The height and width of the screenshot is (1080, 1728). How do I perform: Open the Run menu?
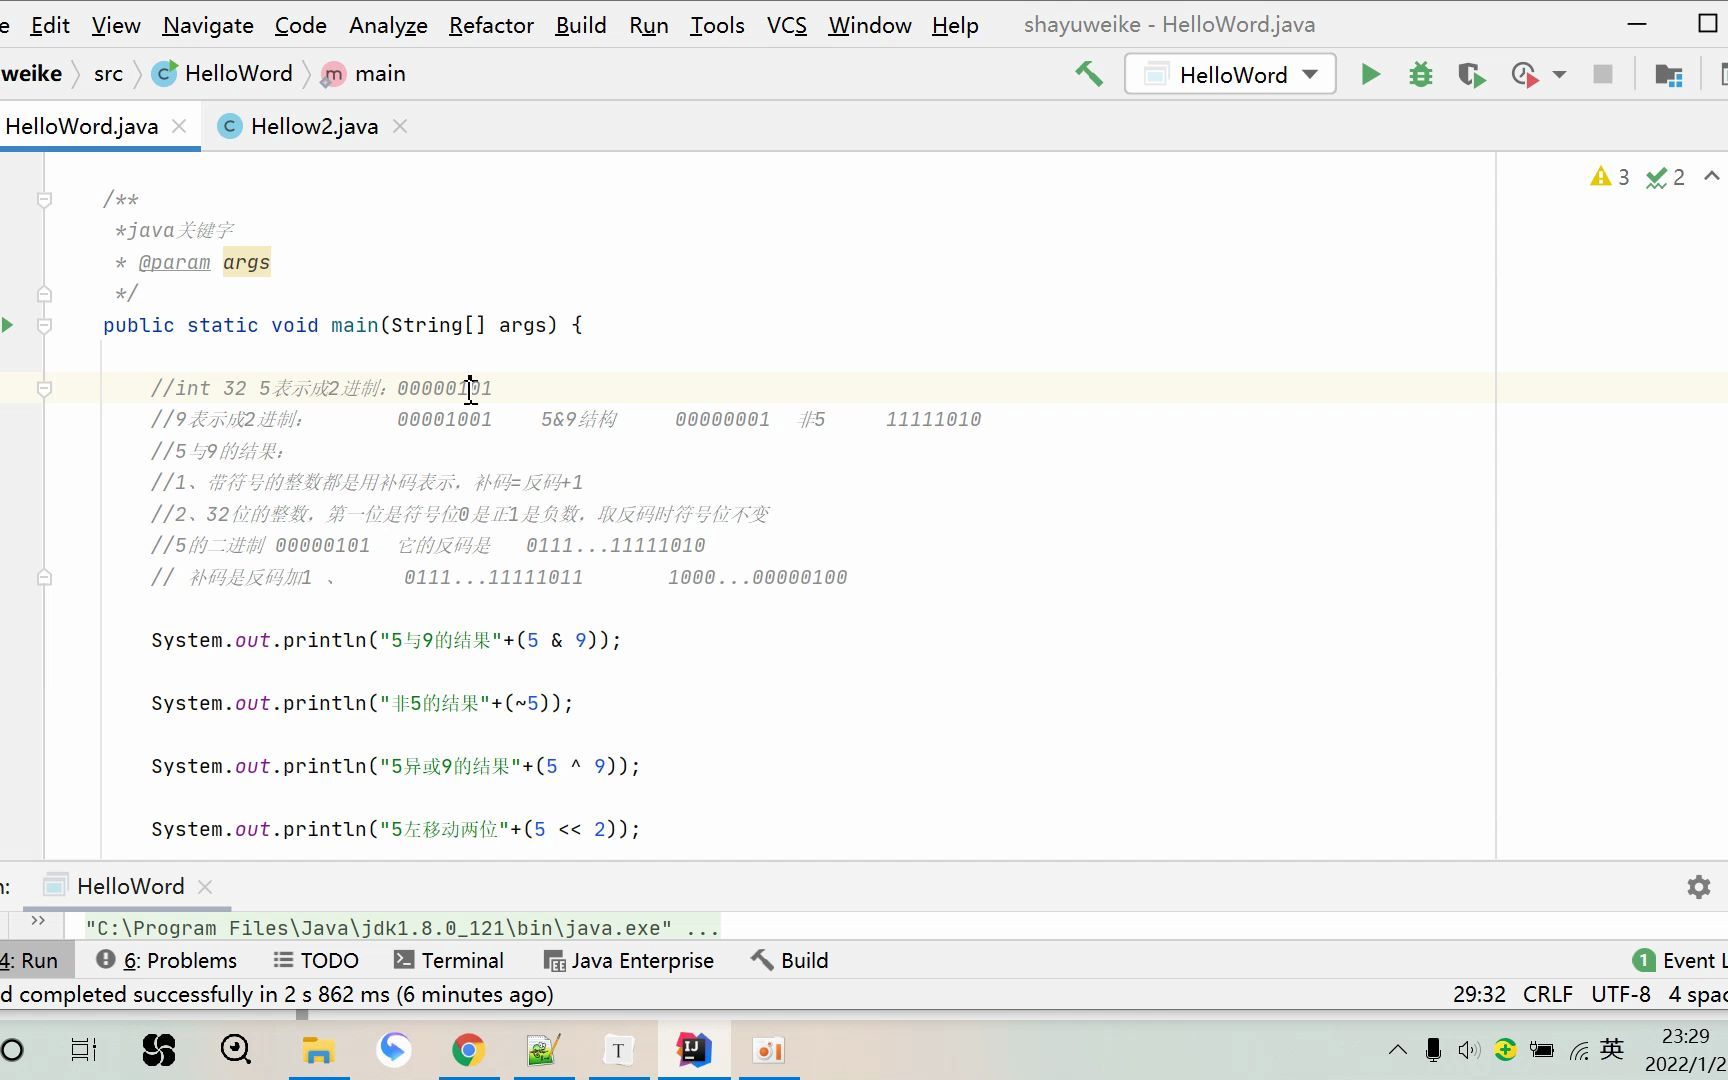click(649, 25)
